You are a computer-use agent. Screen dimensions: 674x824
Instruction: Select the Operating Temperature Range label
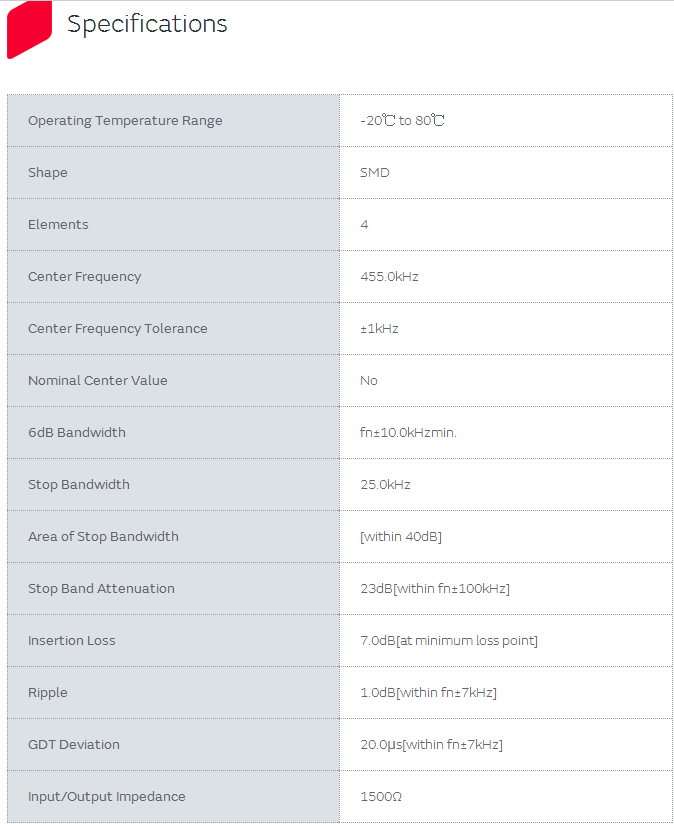[x=125, y=121]
